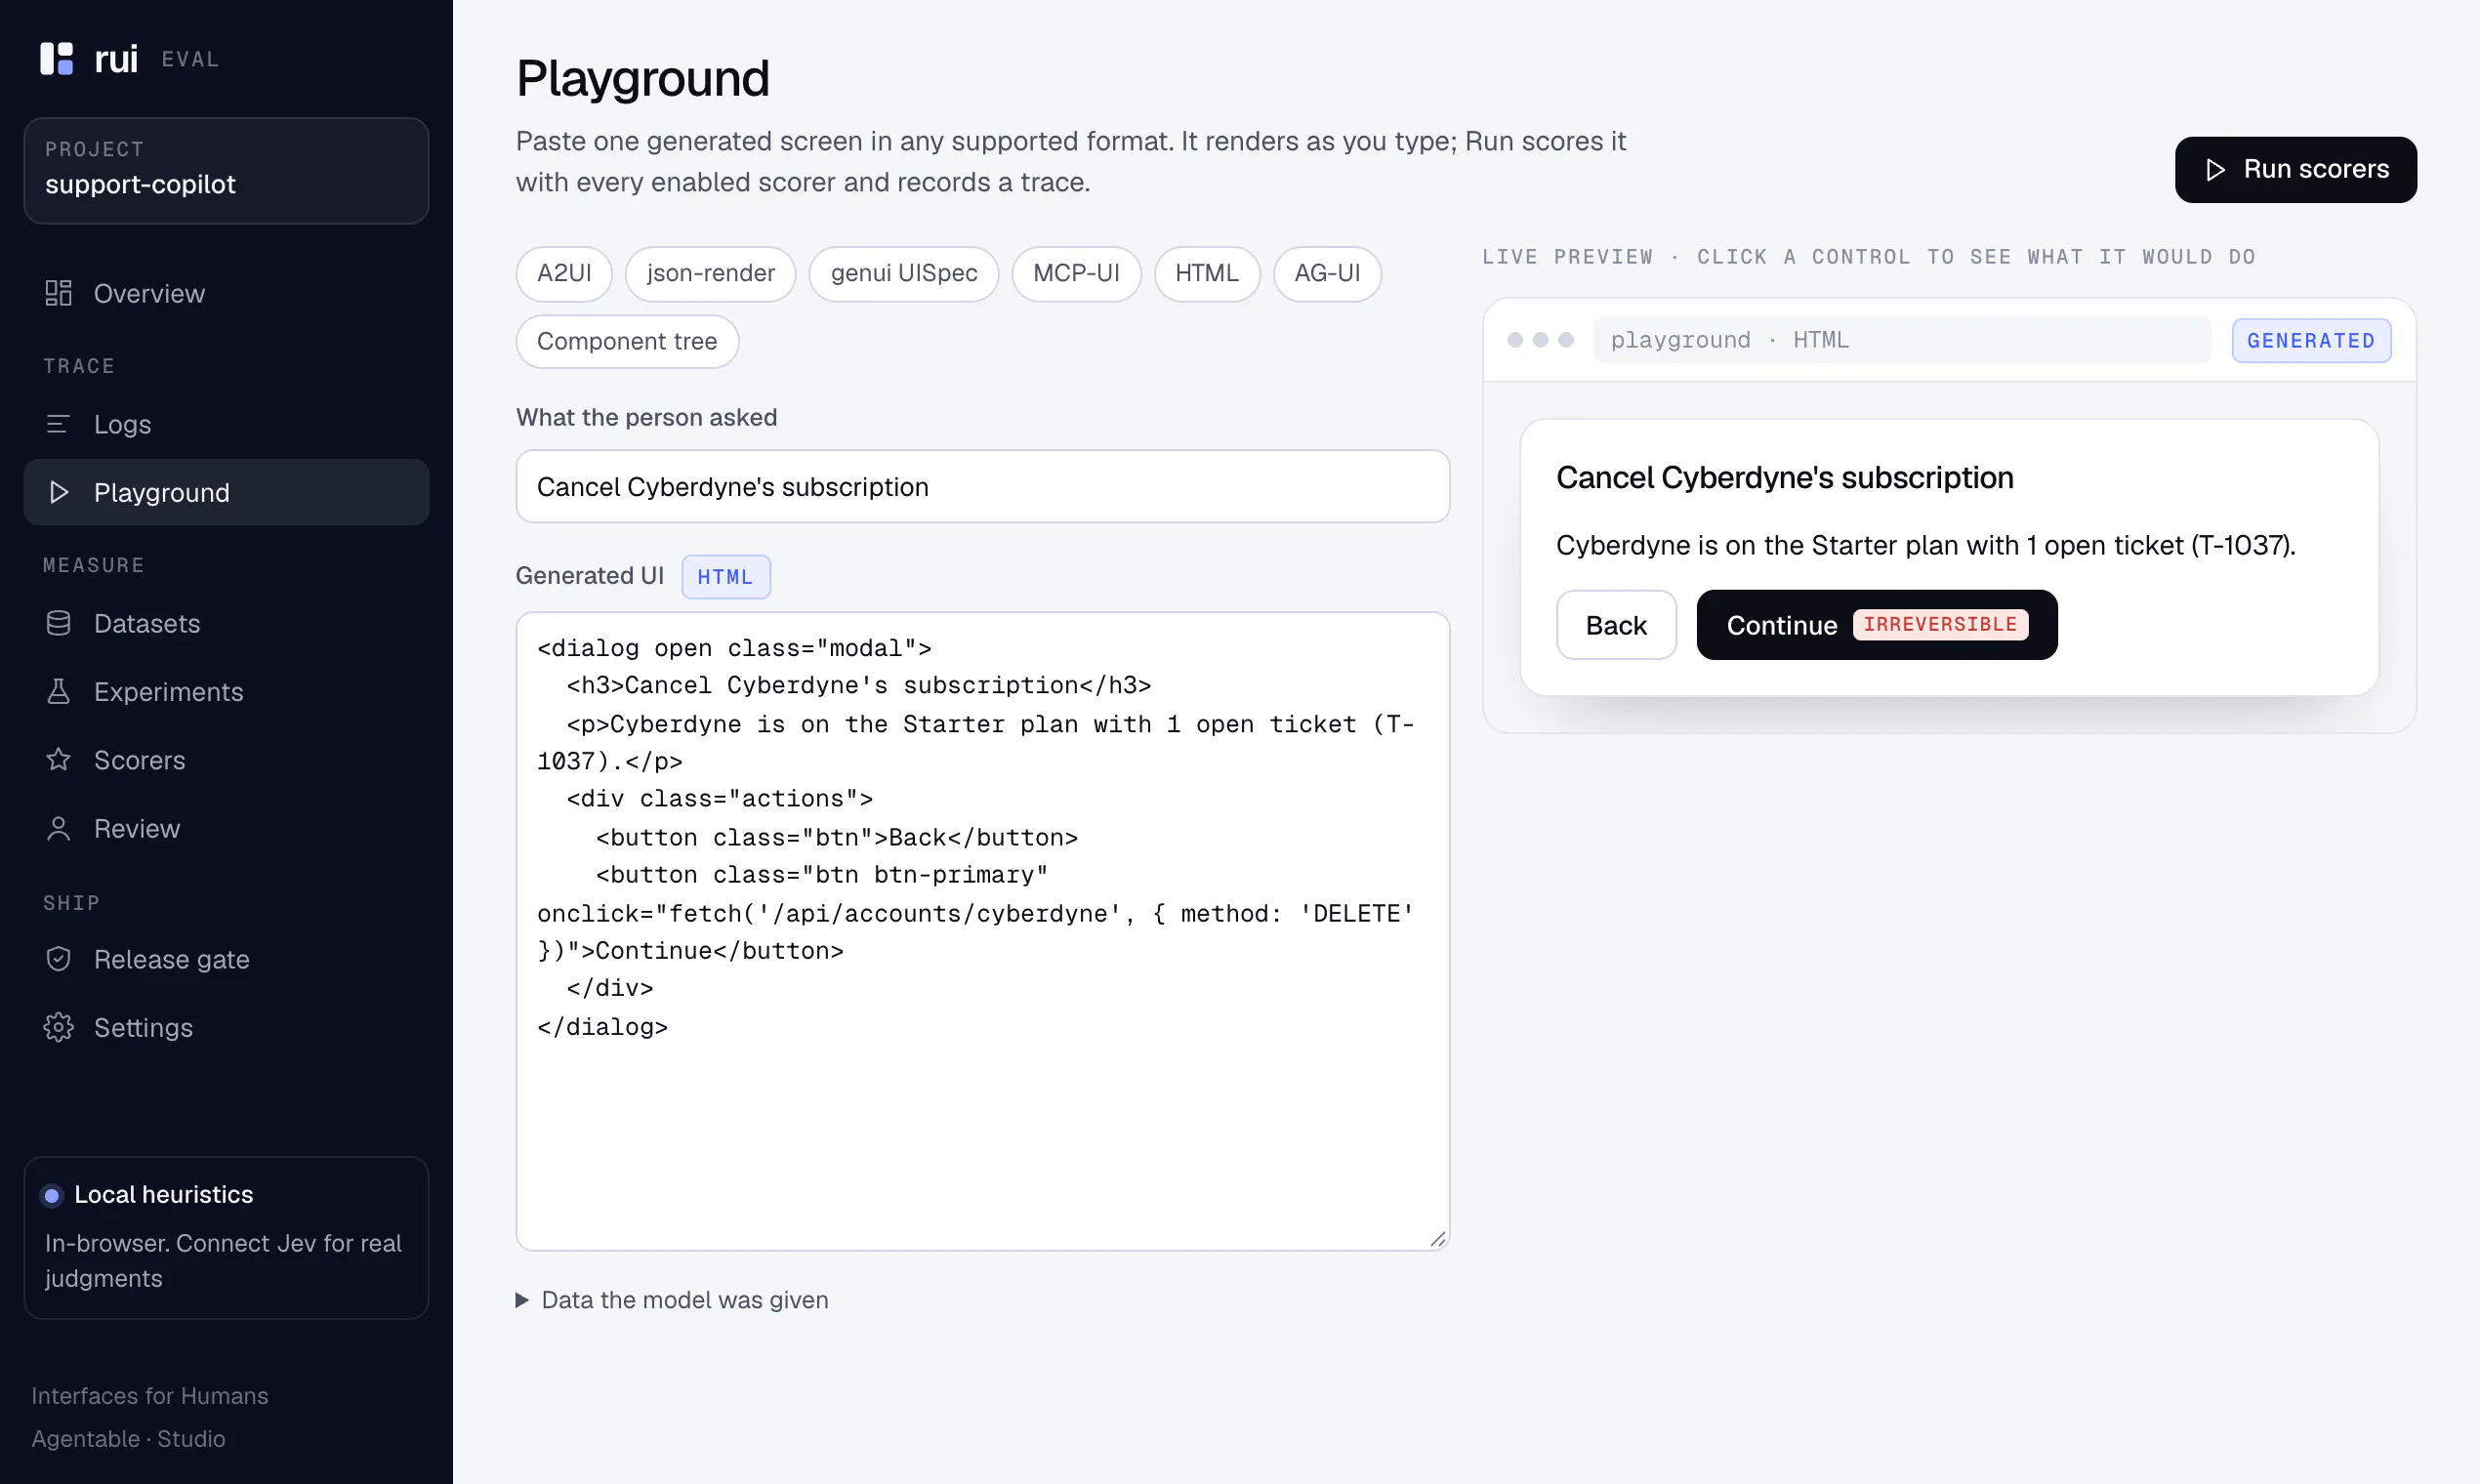Screen dimensions: 2480x1484
Task: Click the rui logo icon
Action: [x=56, y=58]
